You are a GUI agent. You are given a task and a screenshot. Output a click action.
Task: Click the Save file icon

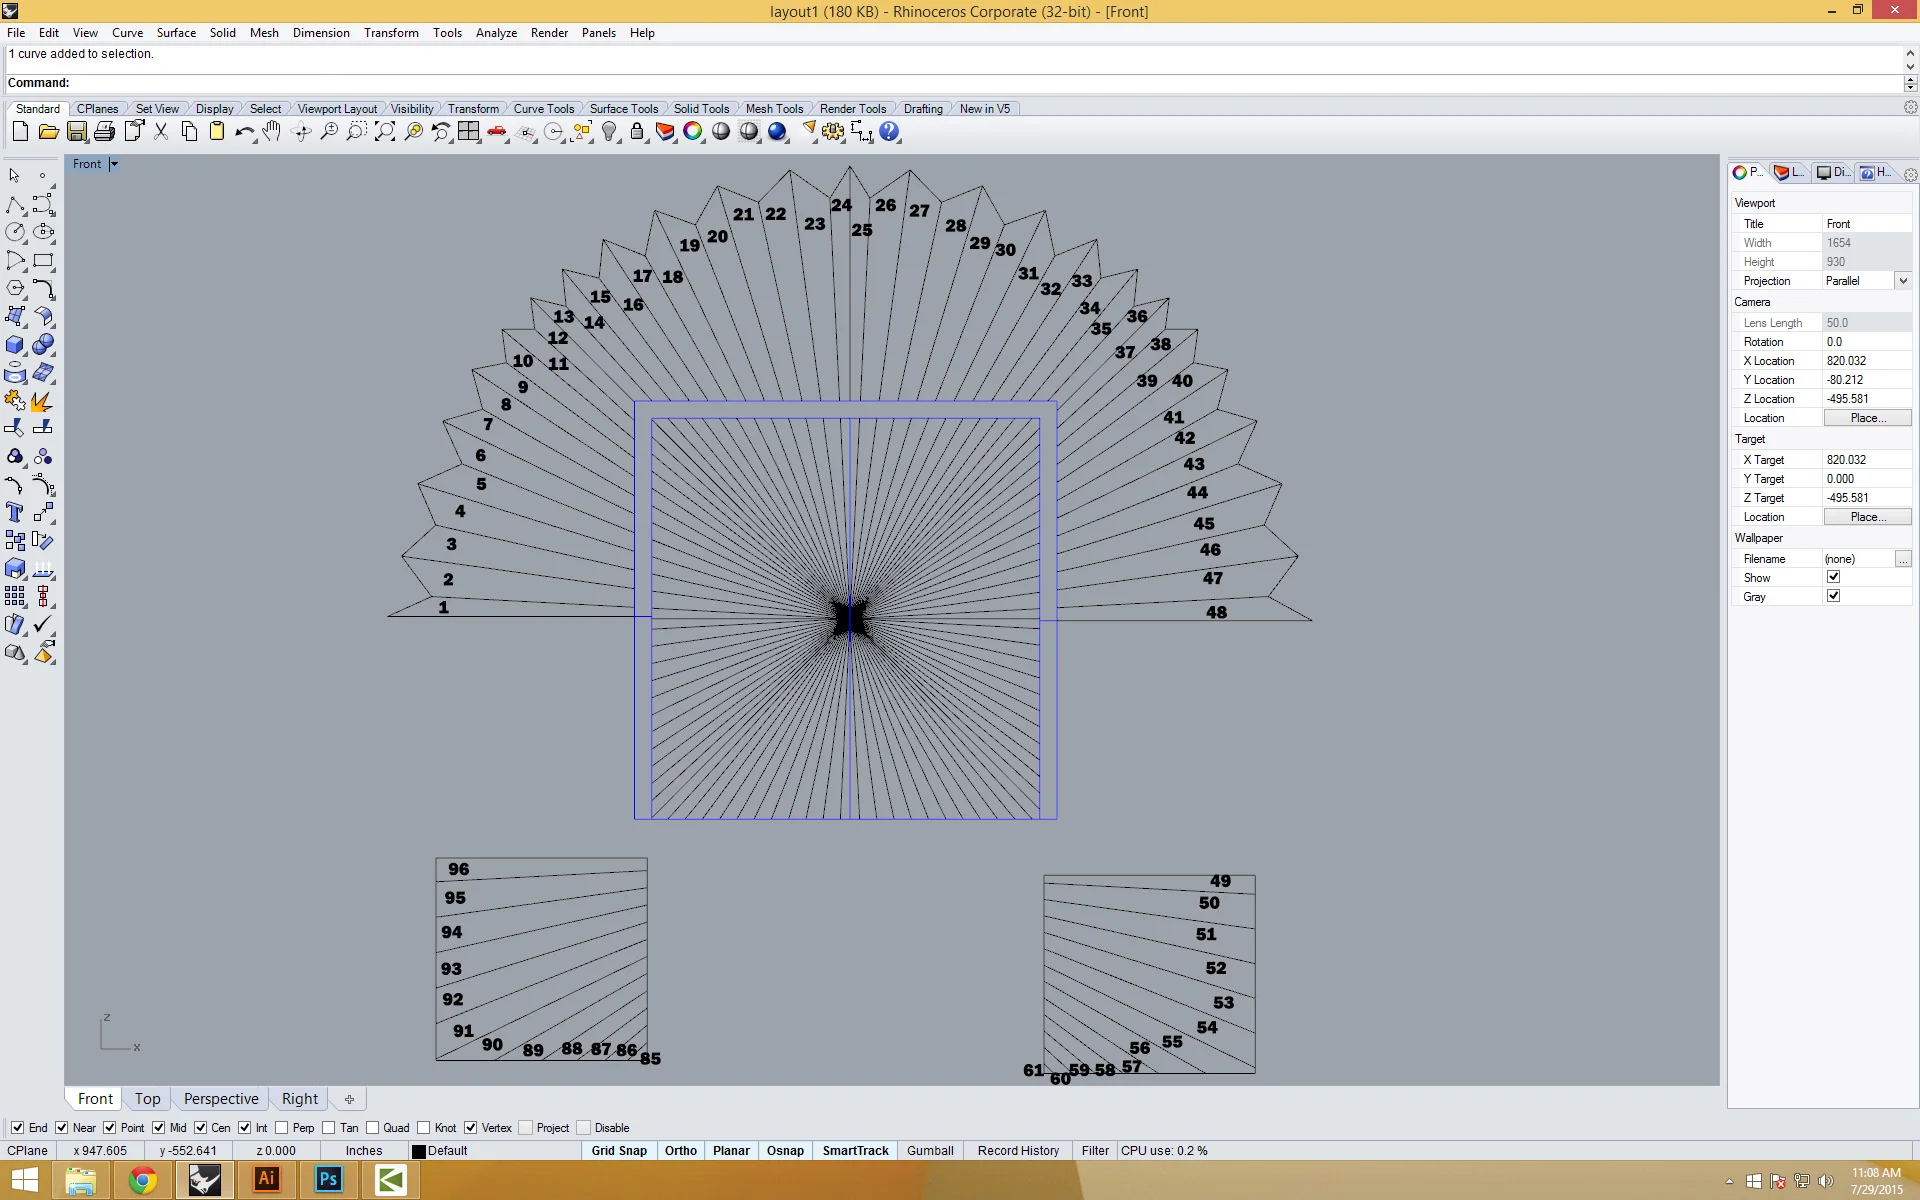click(x=76, y=132)
